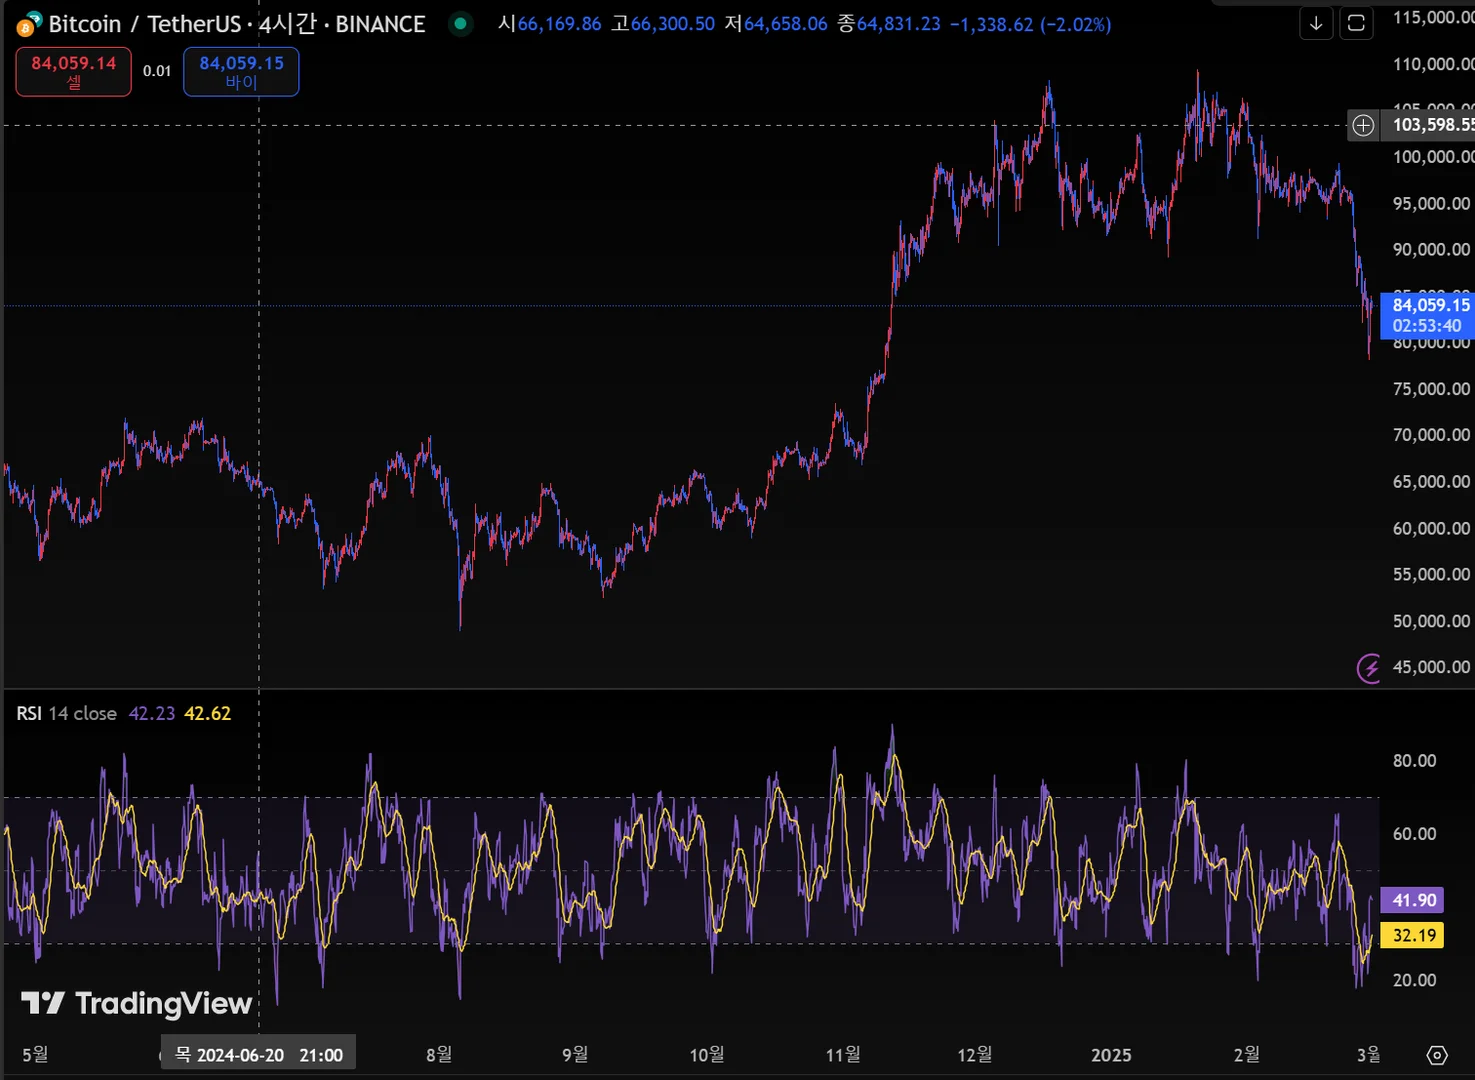Click the 115,000.00 price axis label
1475x1080 pixels.
(x=1433, y=17)
